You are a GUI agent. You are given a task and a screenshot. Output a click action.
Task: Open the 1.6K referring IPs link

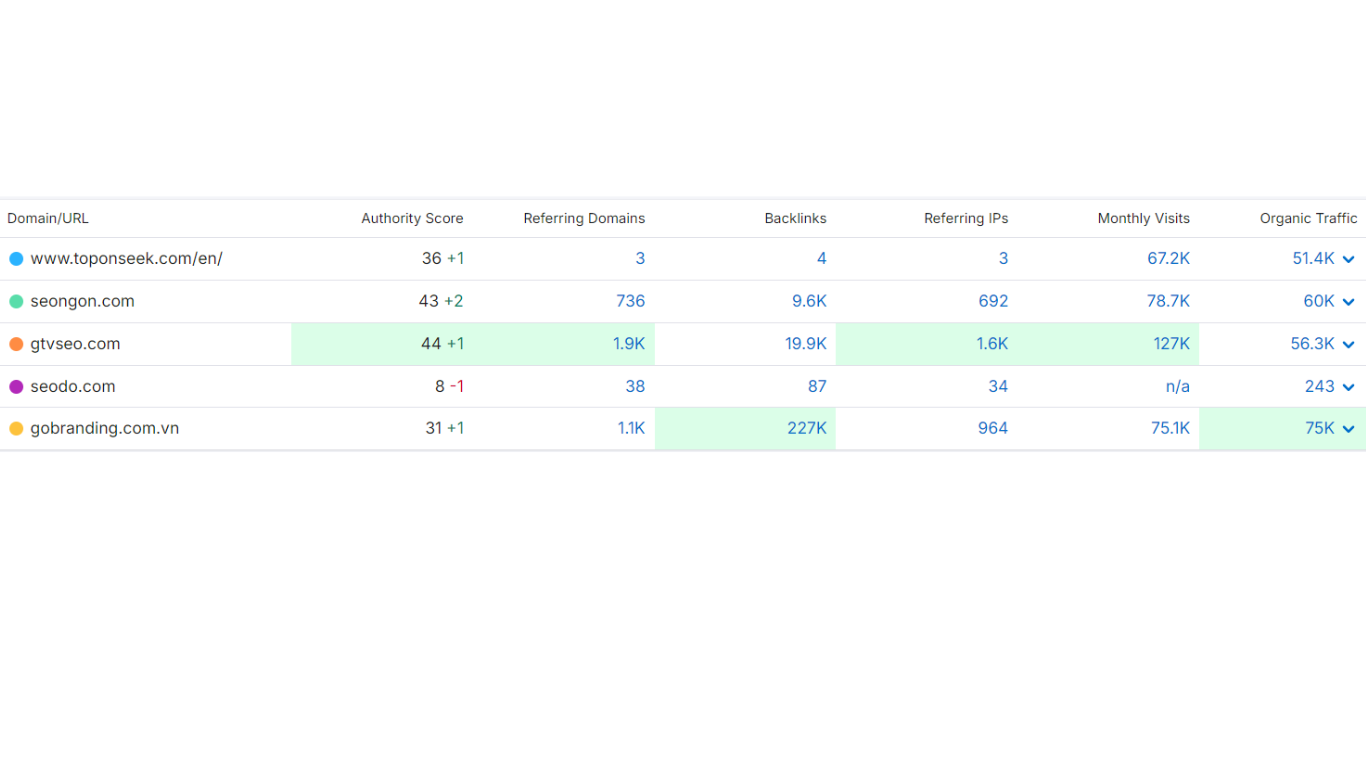(992, 344)
